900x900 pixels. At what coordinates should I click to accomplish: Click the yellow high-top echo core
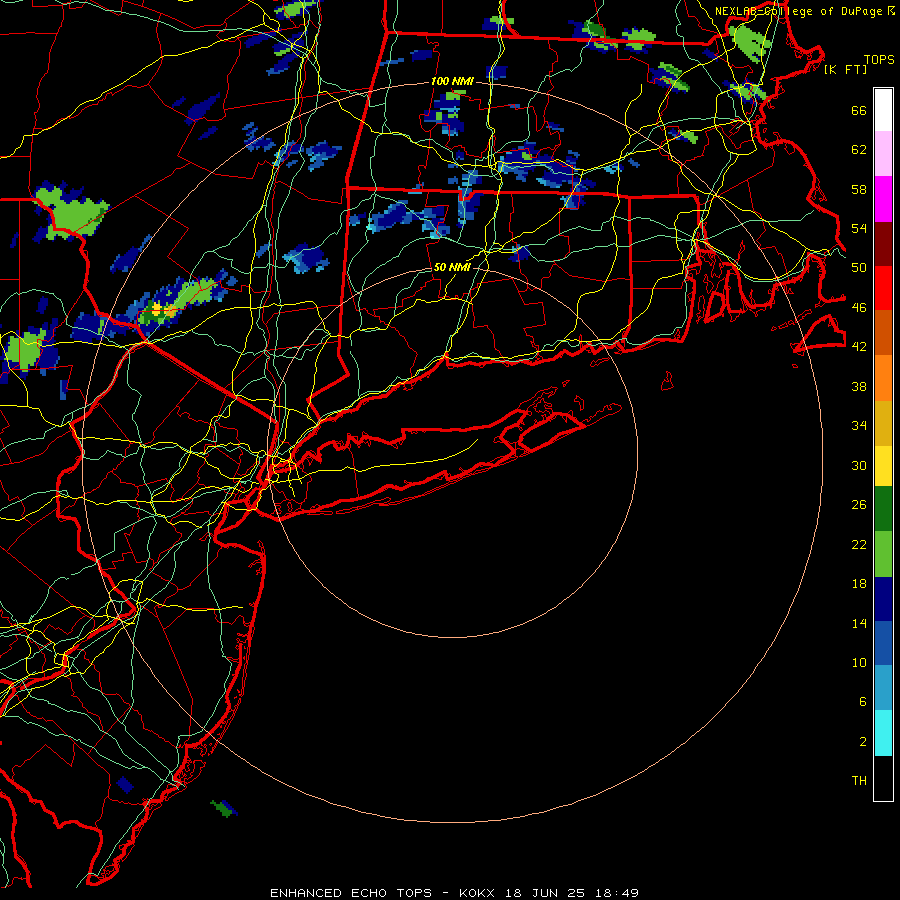pos(157,309)
